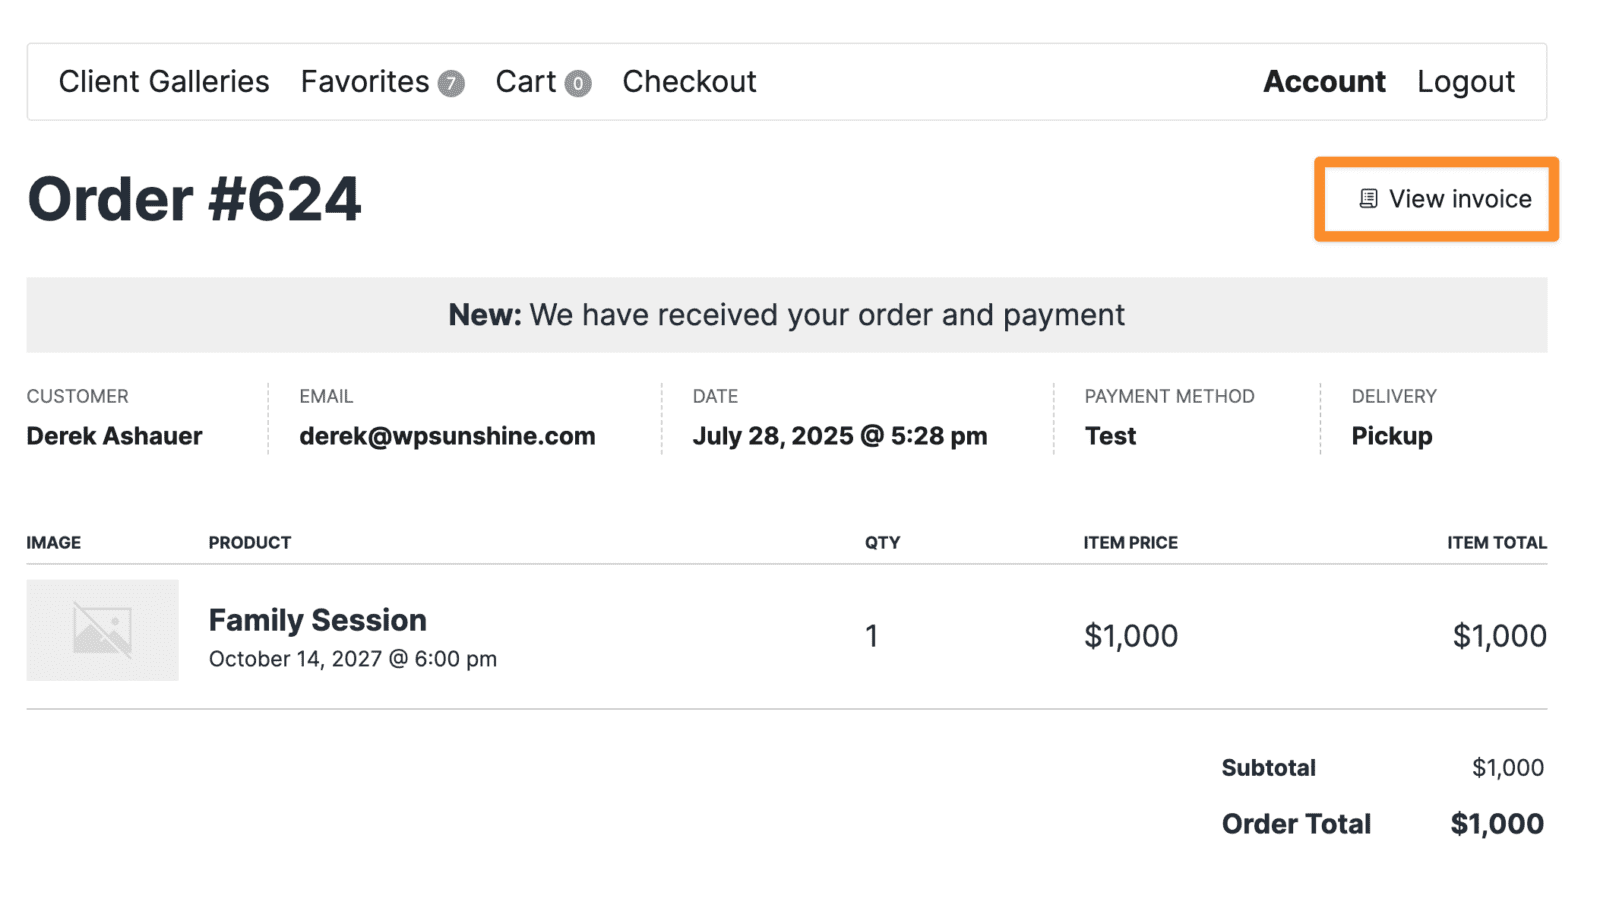
Task: Click the Favorites count badge
Action: pyautogui.click(x=451, y=83)
